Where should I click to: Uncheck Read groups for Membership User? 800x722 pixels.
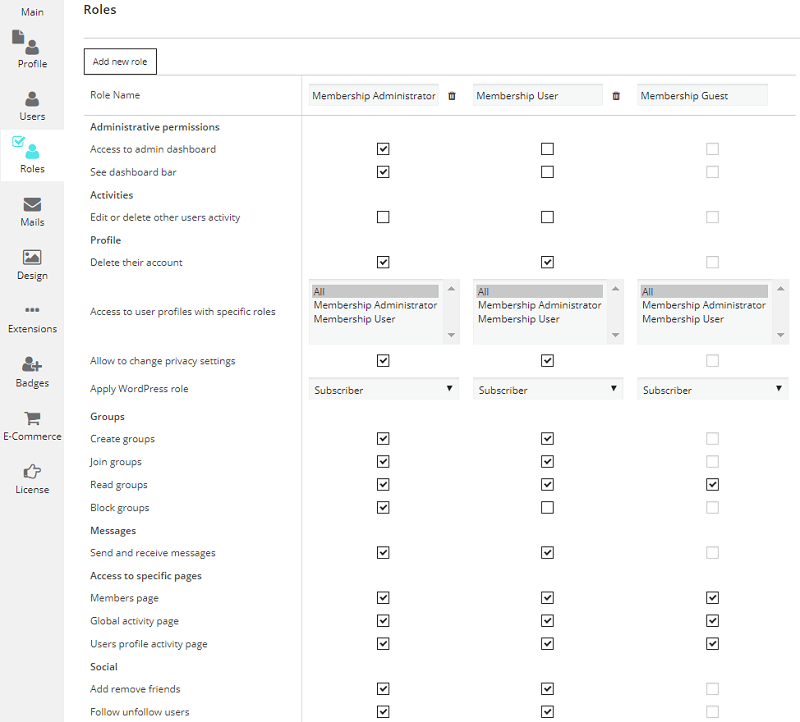547,485
